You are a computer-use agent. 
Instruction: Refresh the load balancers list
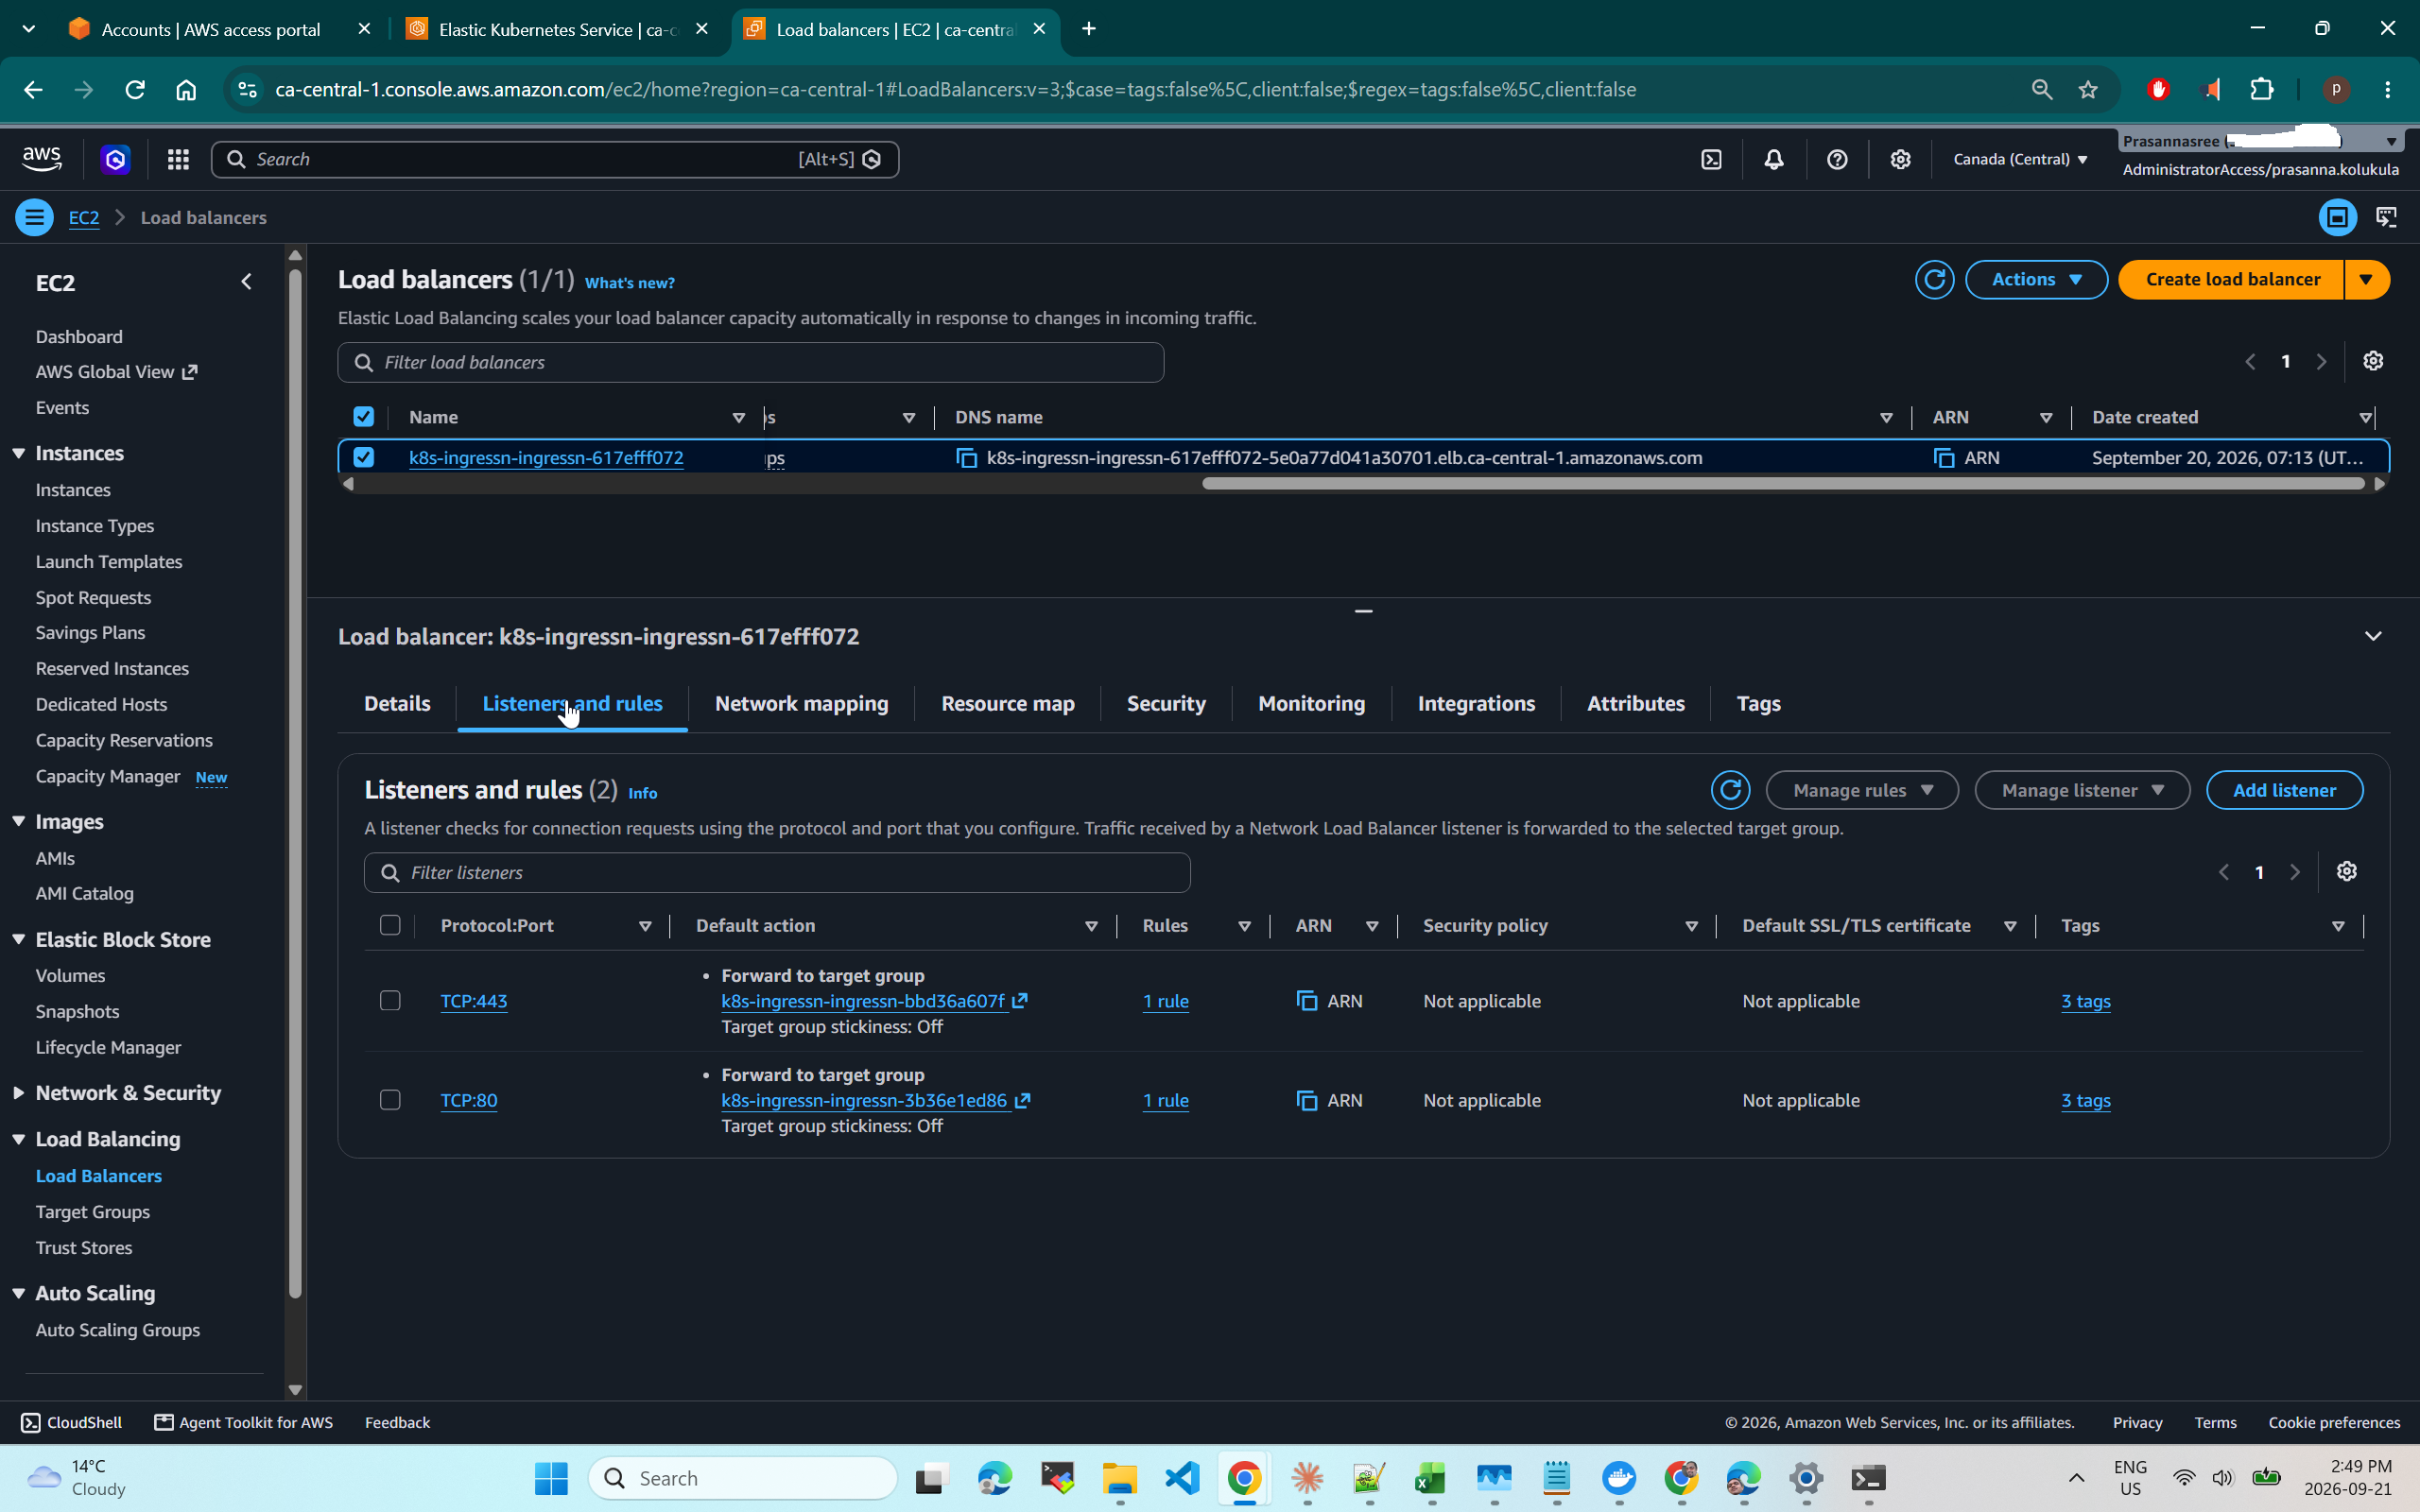pos(1934,279)
